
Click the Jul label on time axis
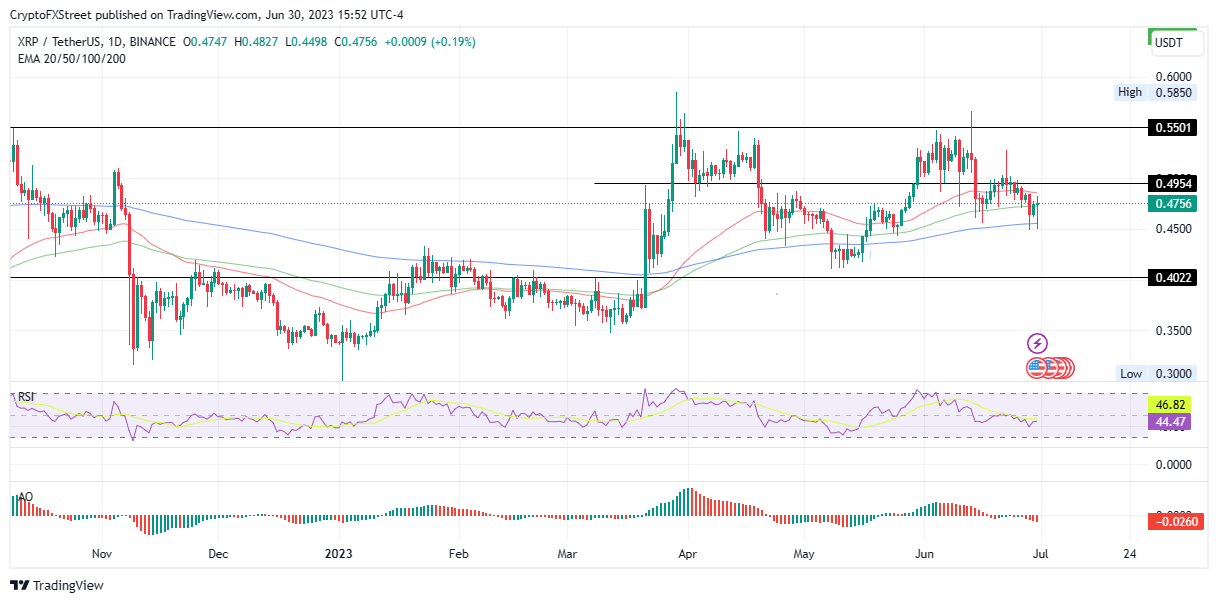1042,553
